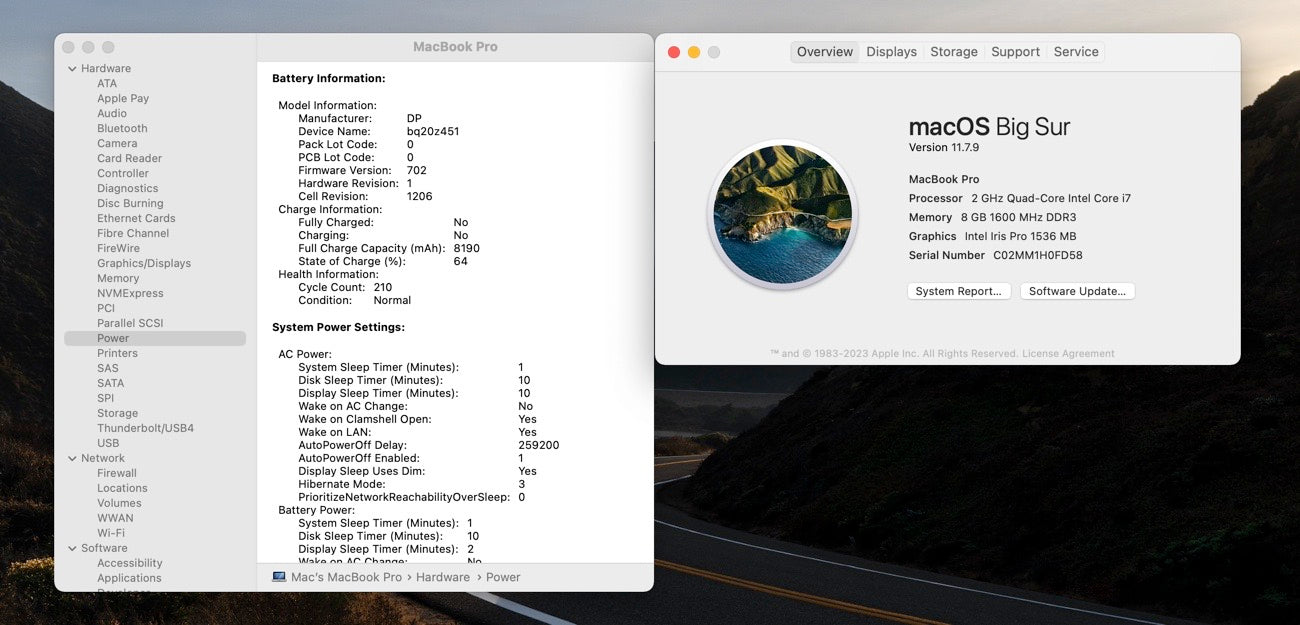Click the laptop icon in path bar
This screenshot has width=1300, height=625.
click(x=279, y=577)
